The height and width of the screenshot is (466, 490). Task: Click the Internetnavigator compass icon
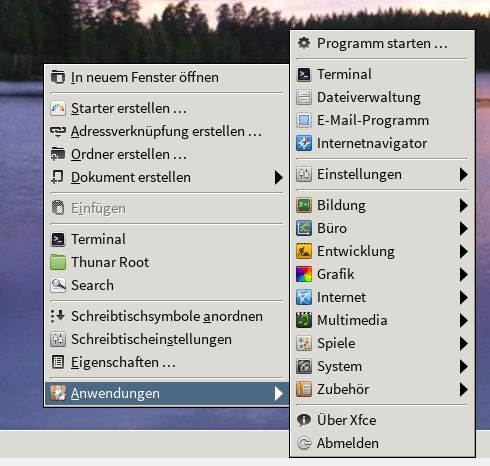click(x=304, y=143)
